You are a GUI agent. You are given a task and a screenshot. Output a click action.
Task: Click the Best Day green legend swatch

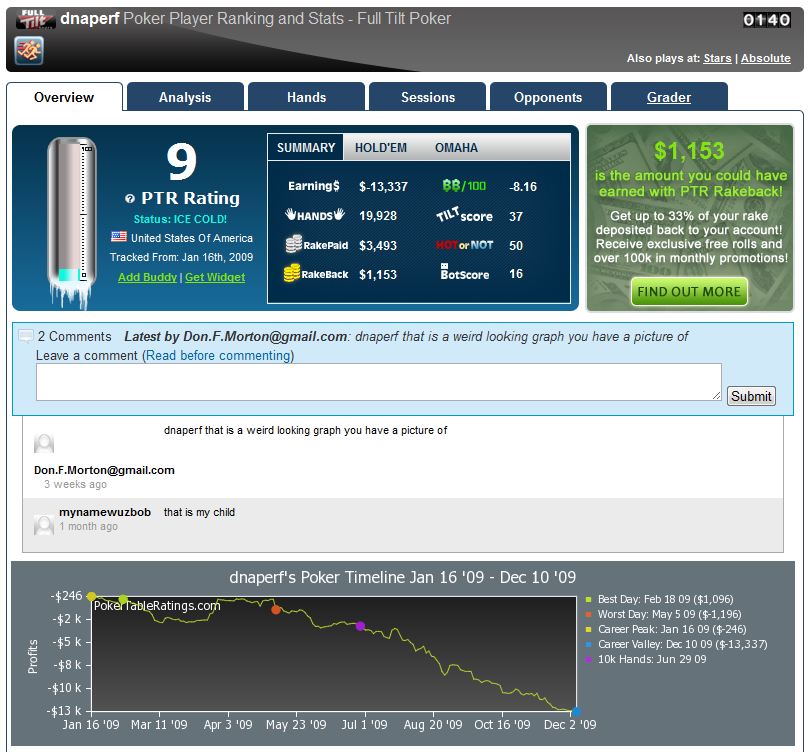588,599
